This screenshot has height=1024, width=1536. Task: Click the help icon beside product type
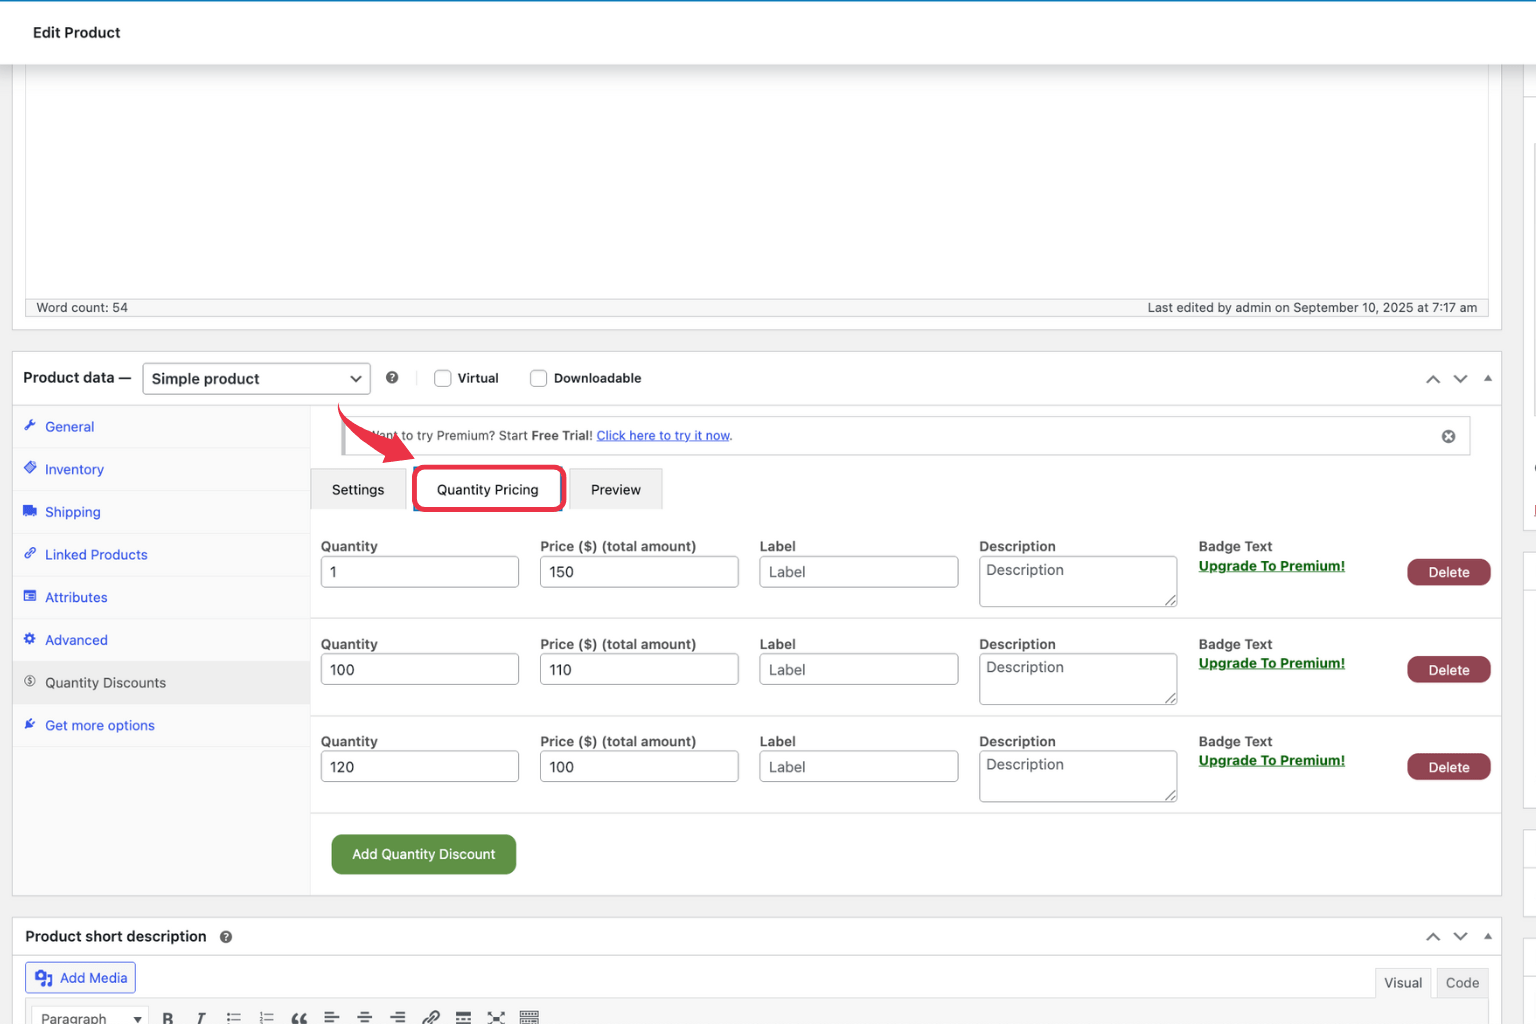392,378
